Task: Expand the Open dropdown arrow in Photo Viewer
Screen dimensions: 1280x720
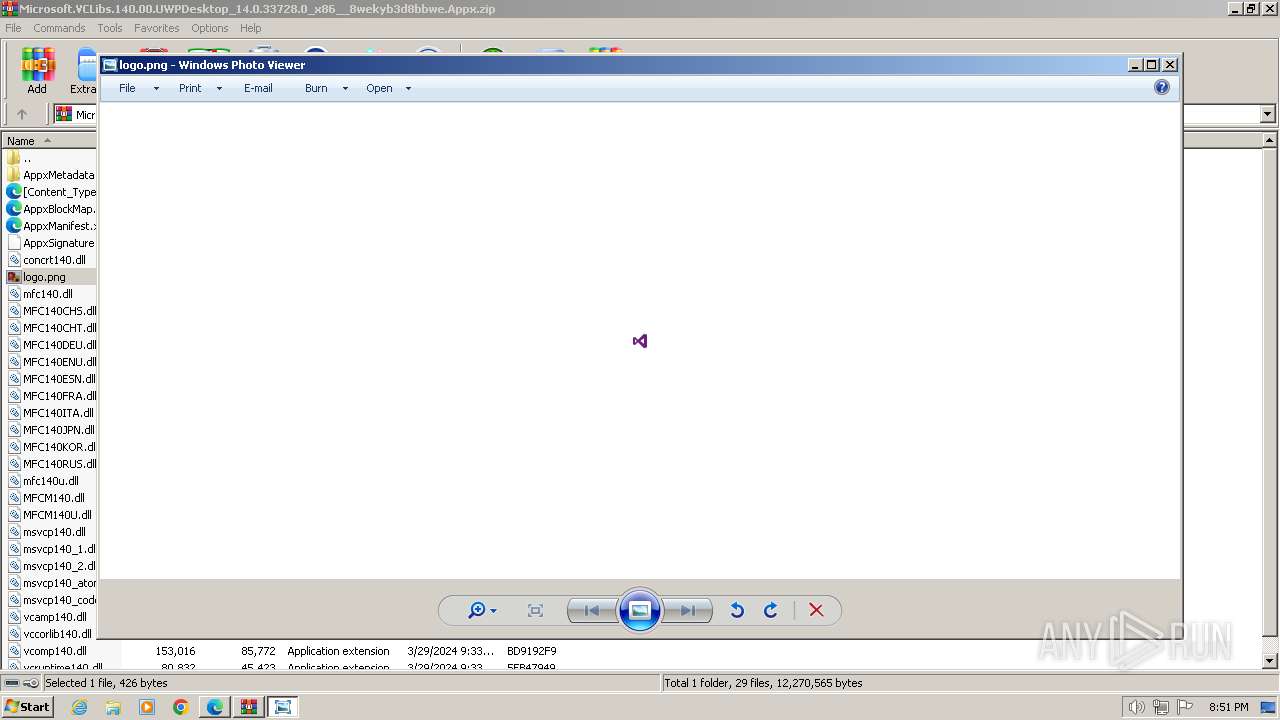Action: tap(408, 89)
